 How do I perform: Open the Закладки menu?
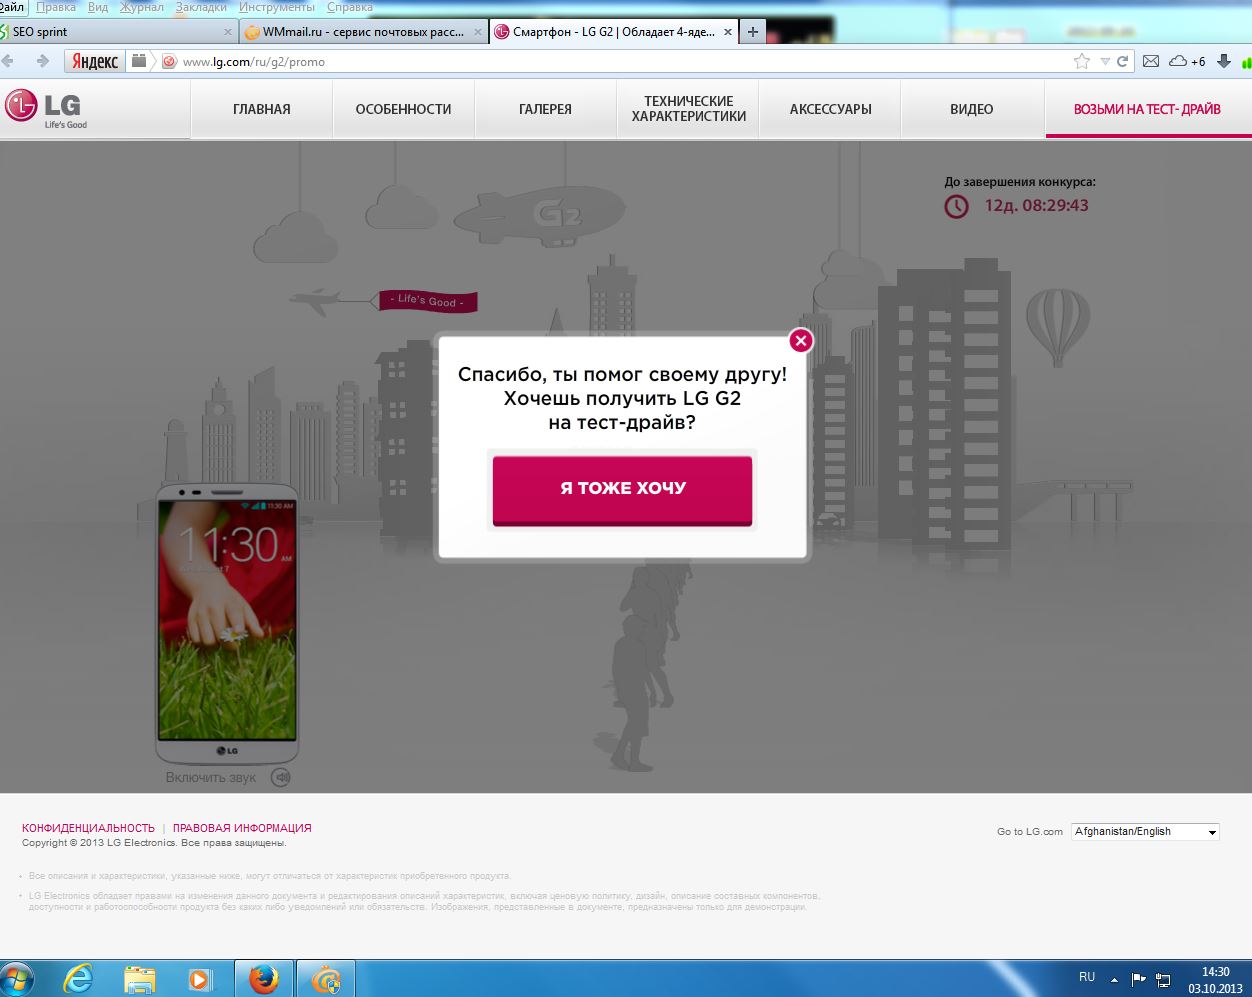pyautogui.click(x=201, y=7)
